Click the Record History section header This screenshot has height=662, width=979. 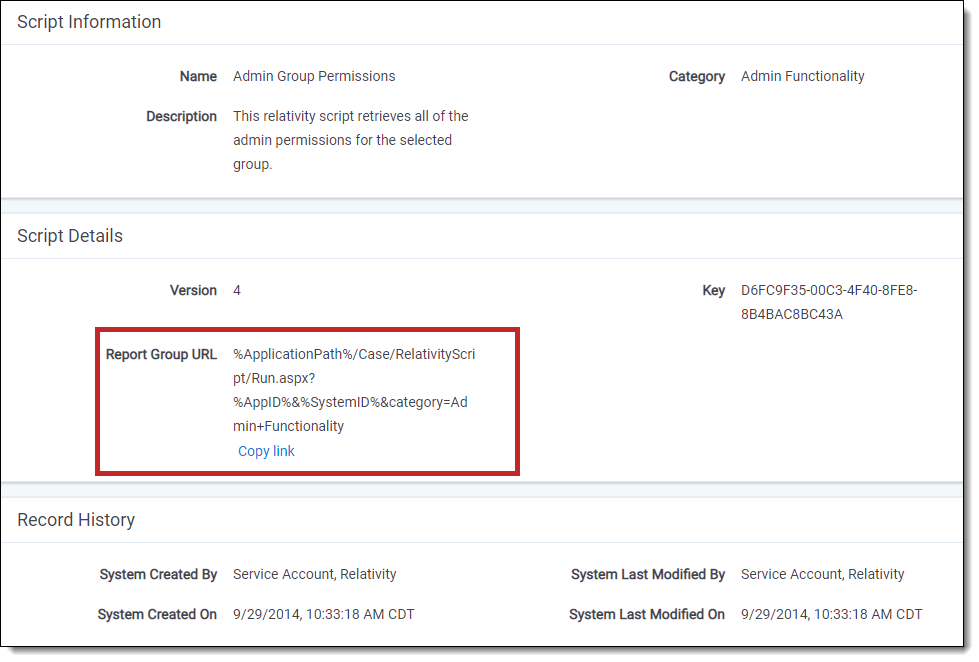click(x=76, y=520)
